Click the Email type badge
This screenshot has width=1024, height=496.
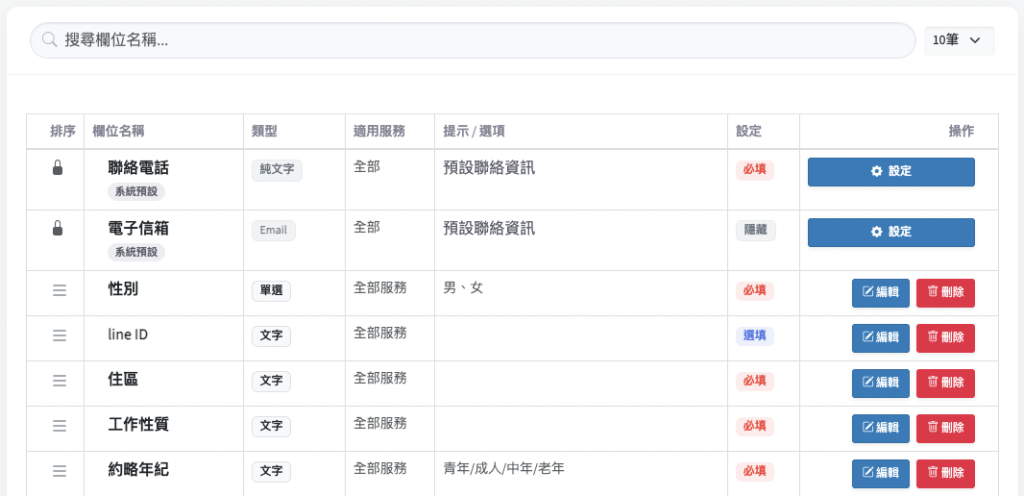click(274, 230)
